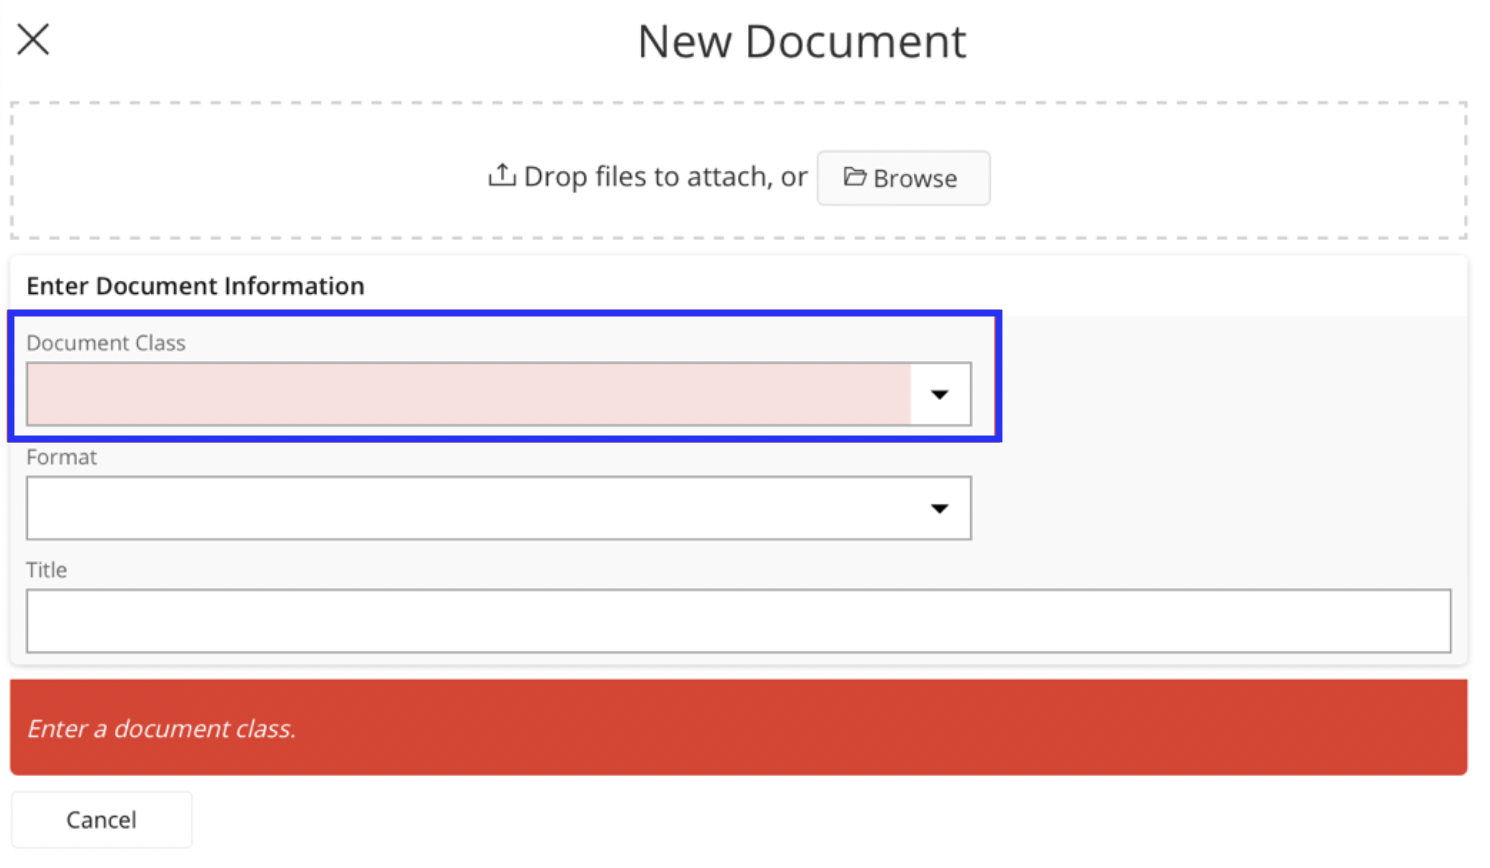Open the Format dropdown arrow
The image size is (1490, 868).
[939, 508]
